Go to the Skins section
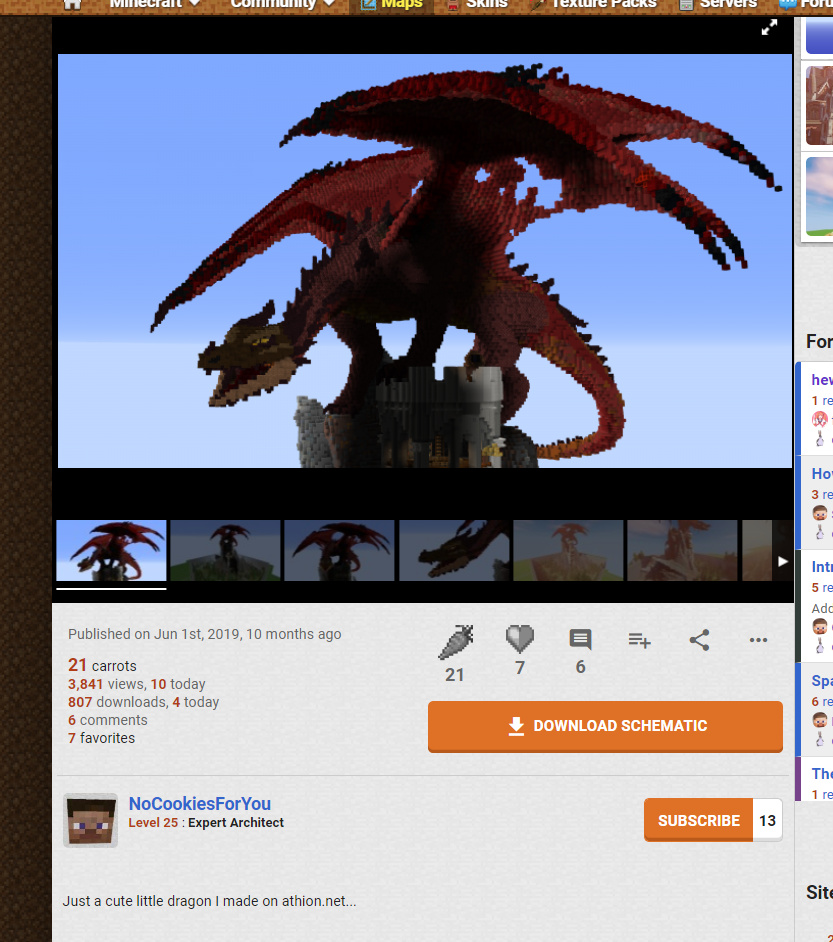Viewport: 833px width, 942px height. (x=478, y=4)
